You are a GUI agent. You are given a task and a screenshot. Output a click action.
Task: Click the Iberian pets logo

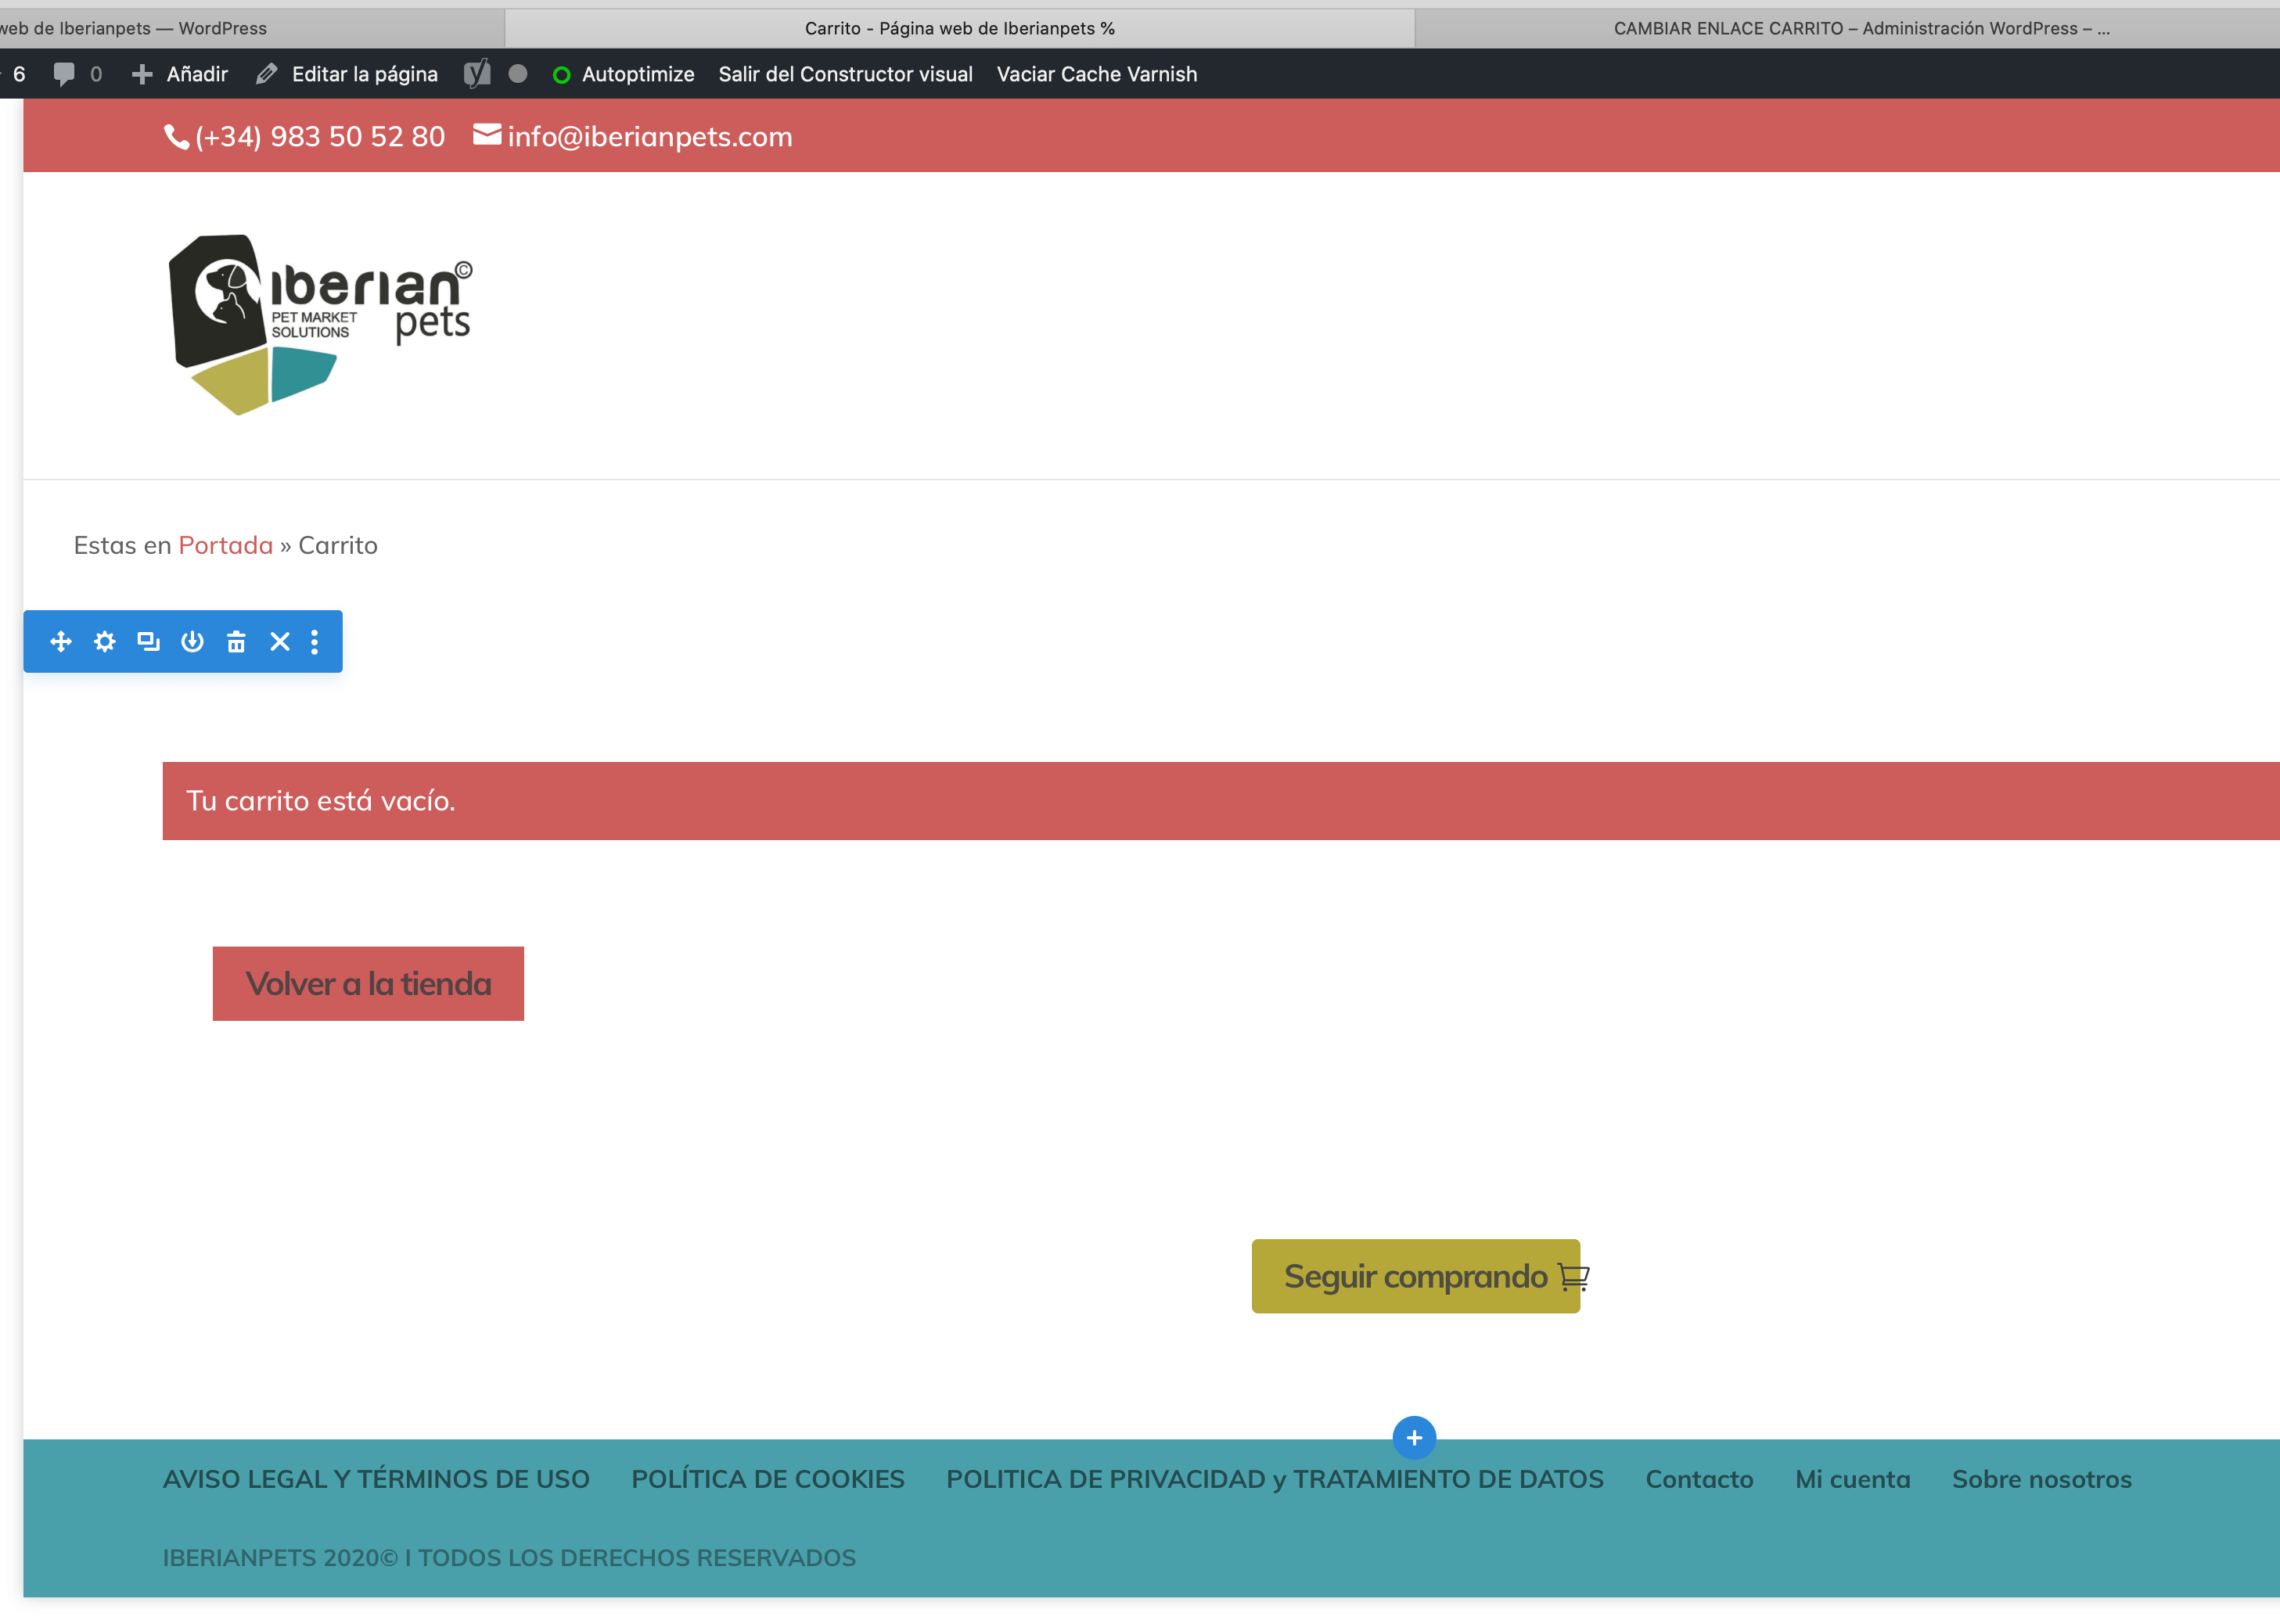pos(320,325)
